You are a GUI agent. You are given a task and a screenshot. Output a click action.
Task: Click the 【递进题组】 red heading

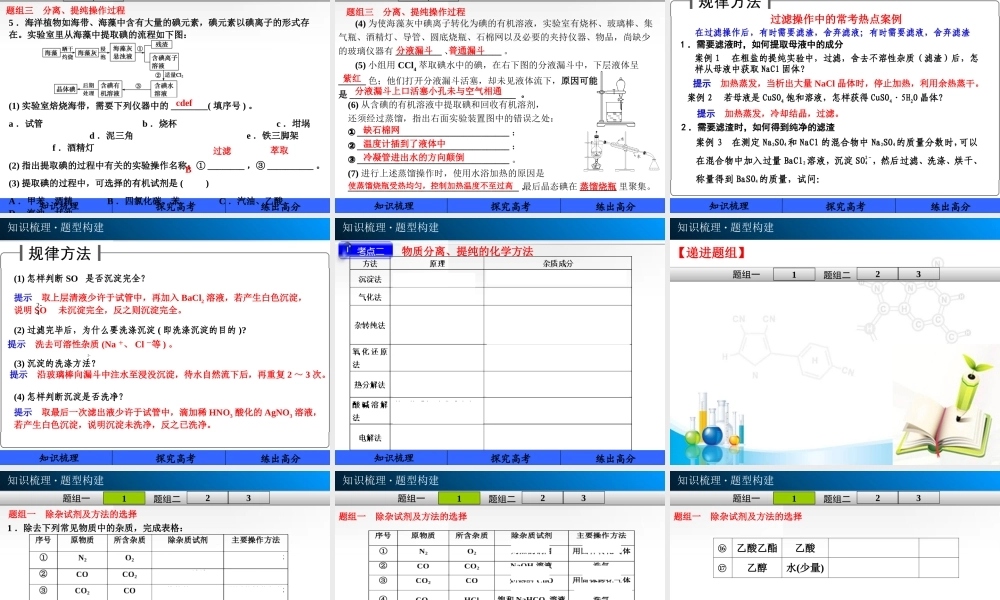tap(711, 252)
